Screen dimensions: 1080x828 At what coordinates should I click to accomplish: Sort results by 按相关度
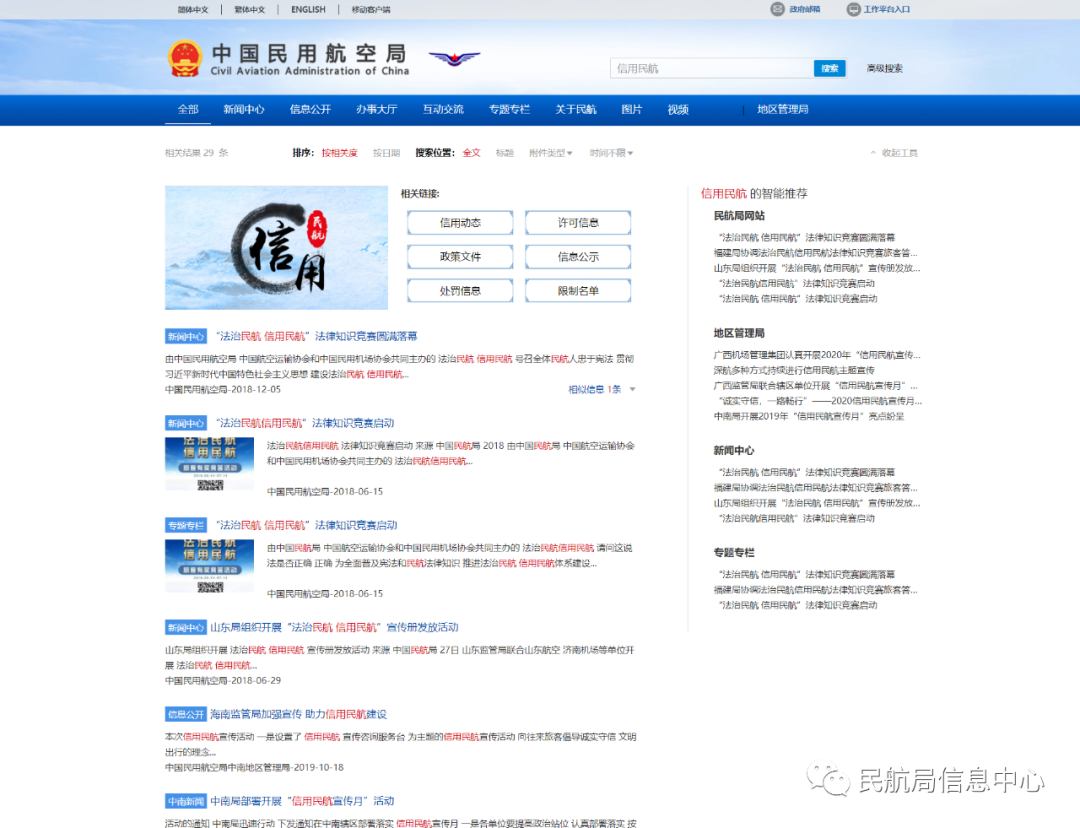pos(340,153)
